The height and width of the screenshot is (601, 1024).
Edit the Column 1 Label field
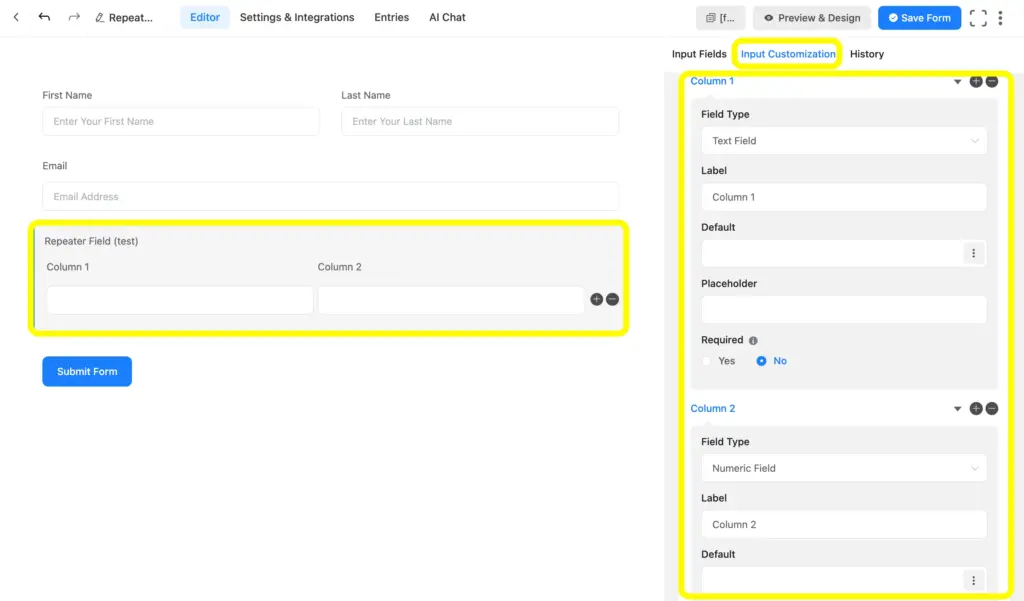844,197
